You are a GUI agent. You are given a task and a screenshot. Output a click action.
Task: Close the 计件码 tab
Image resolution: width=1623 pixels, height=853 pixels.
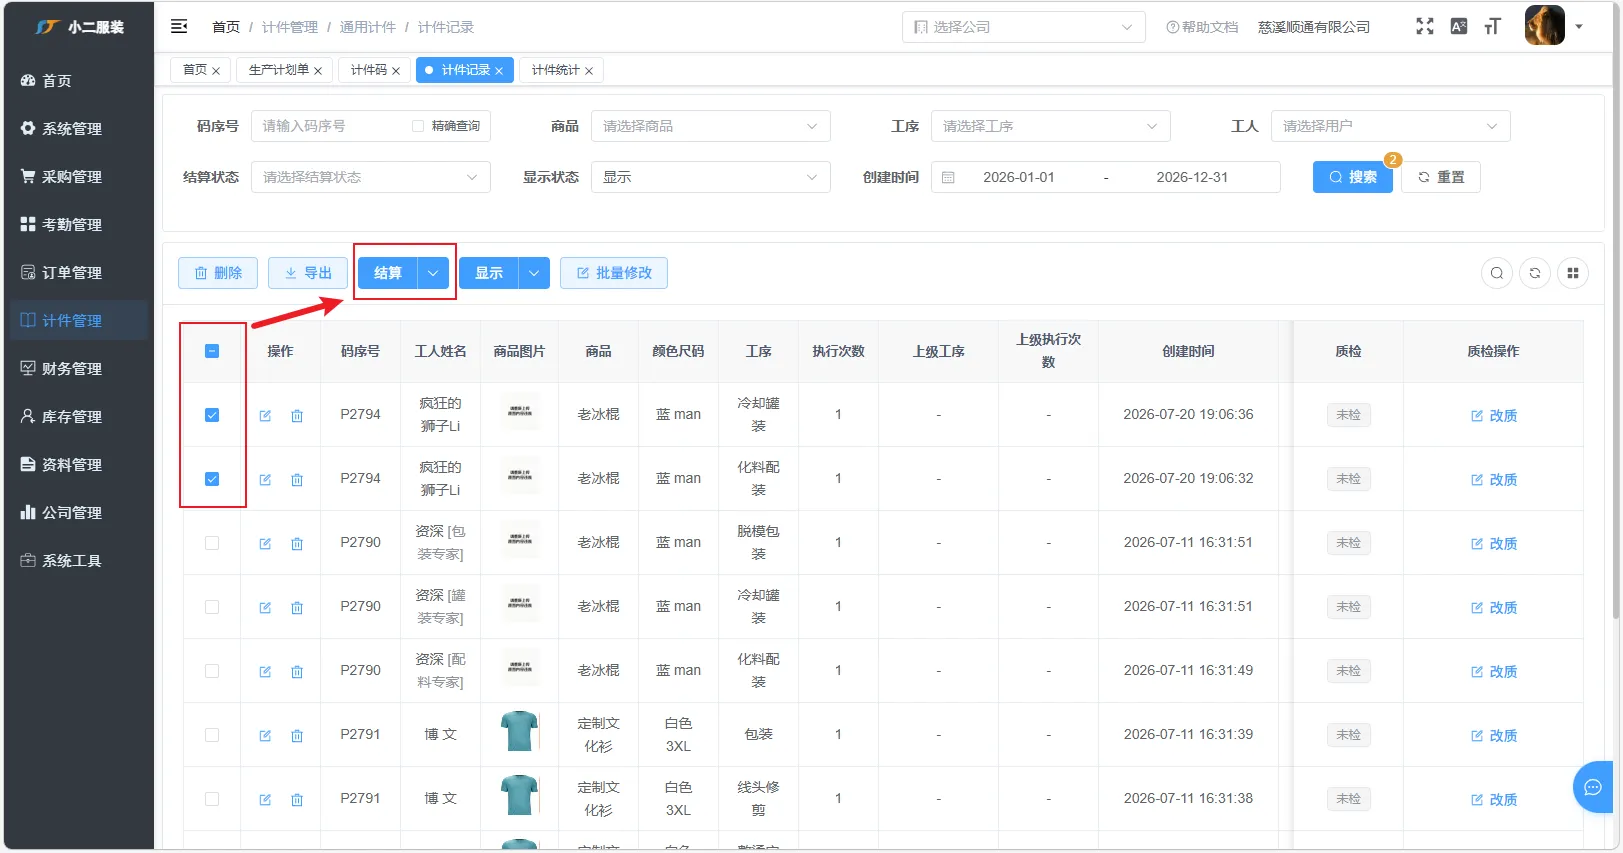(x=396, y=71)
